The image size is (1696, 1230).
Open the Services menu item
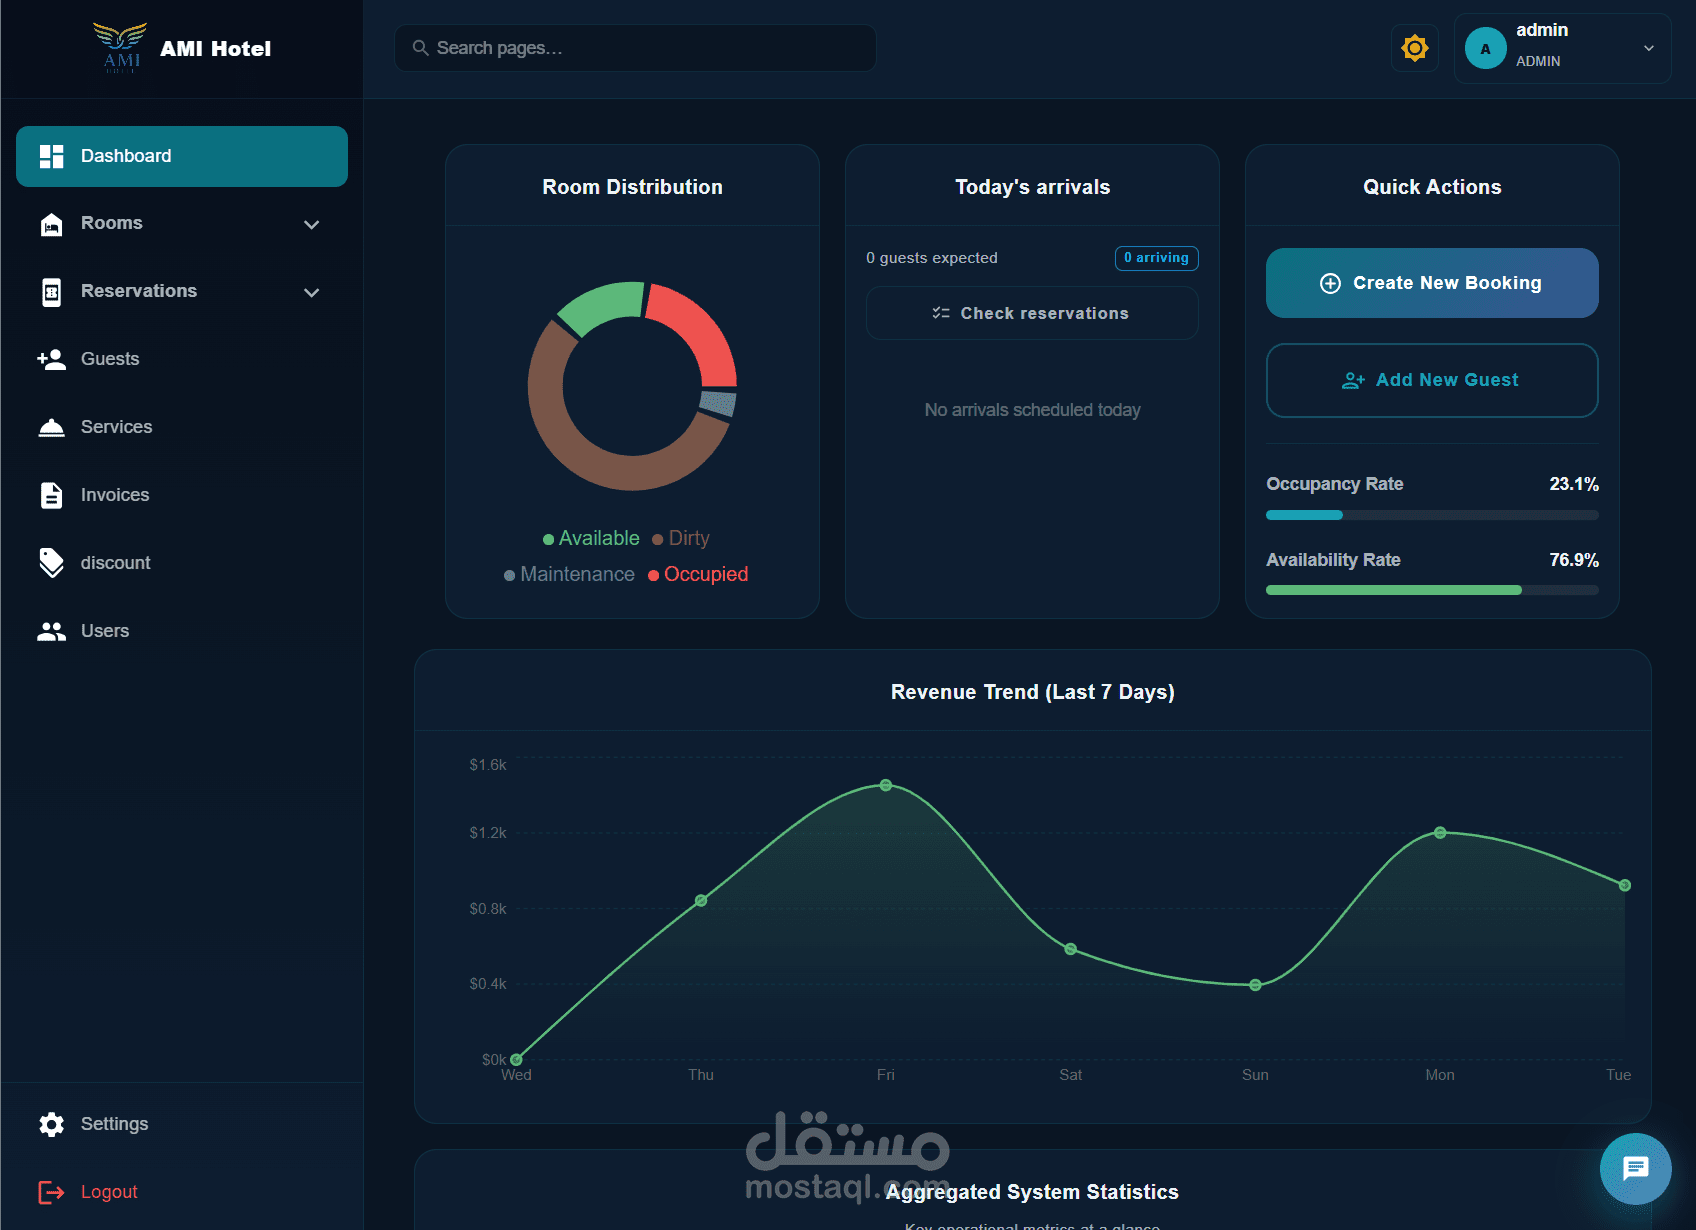tap(182, 427)
